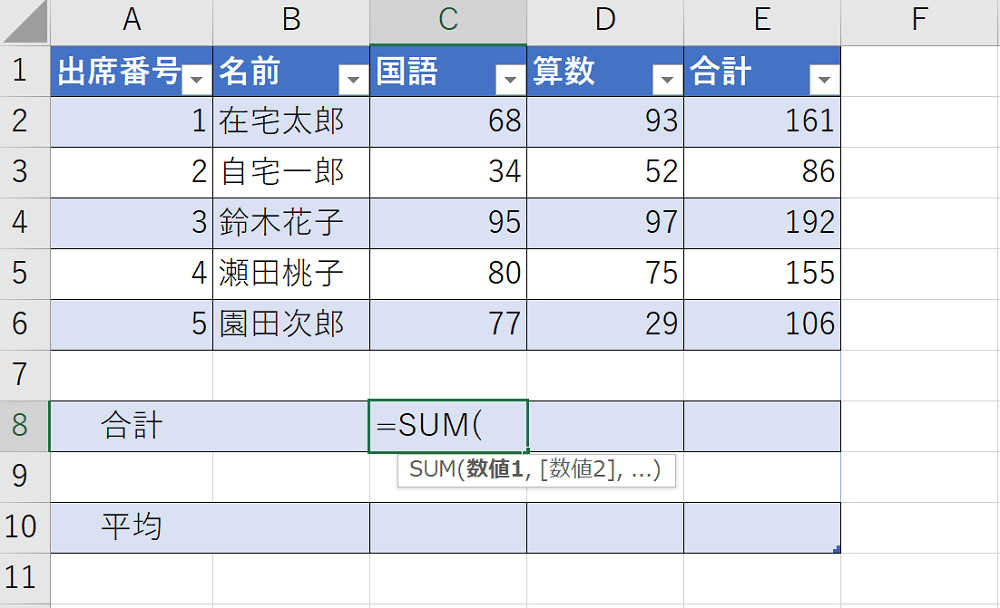The height and width of the screenshot is (608, 1000).
Task: Click the select-all corner triangle
Action: coord(25,22)
